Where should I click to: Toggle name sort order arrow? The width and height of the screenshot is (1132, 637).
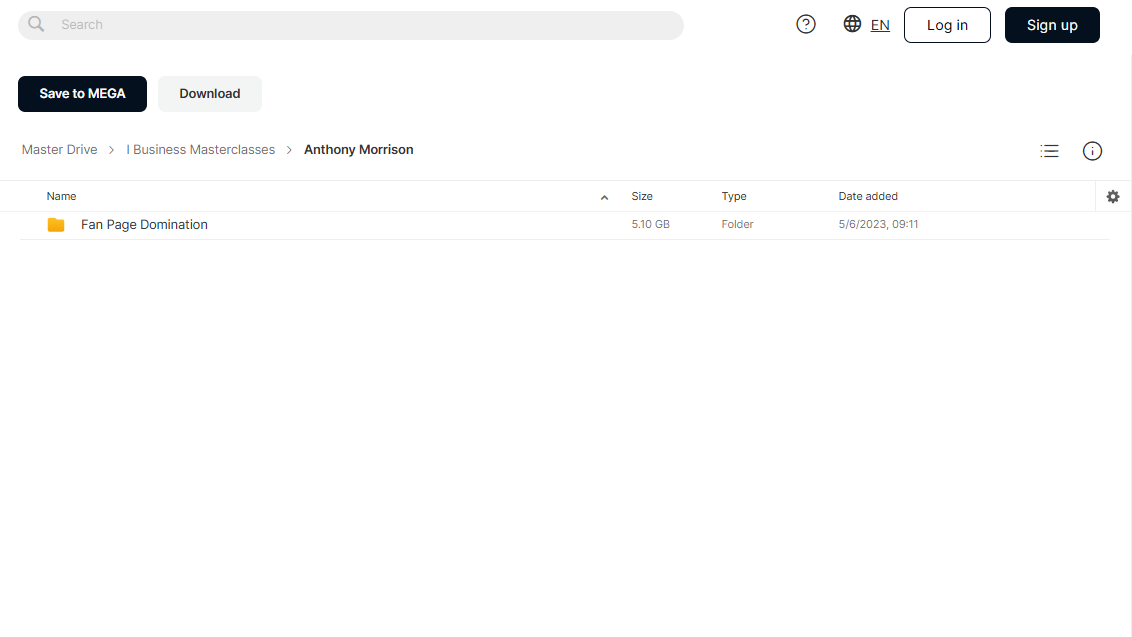tap(604, 197)
